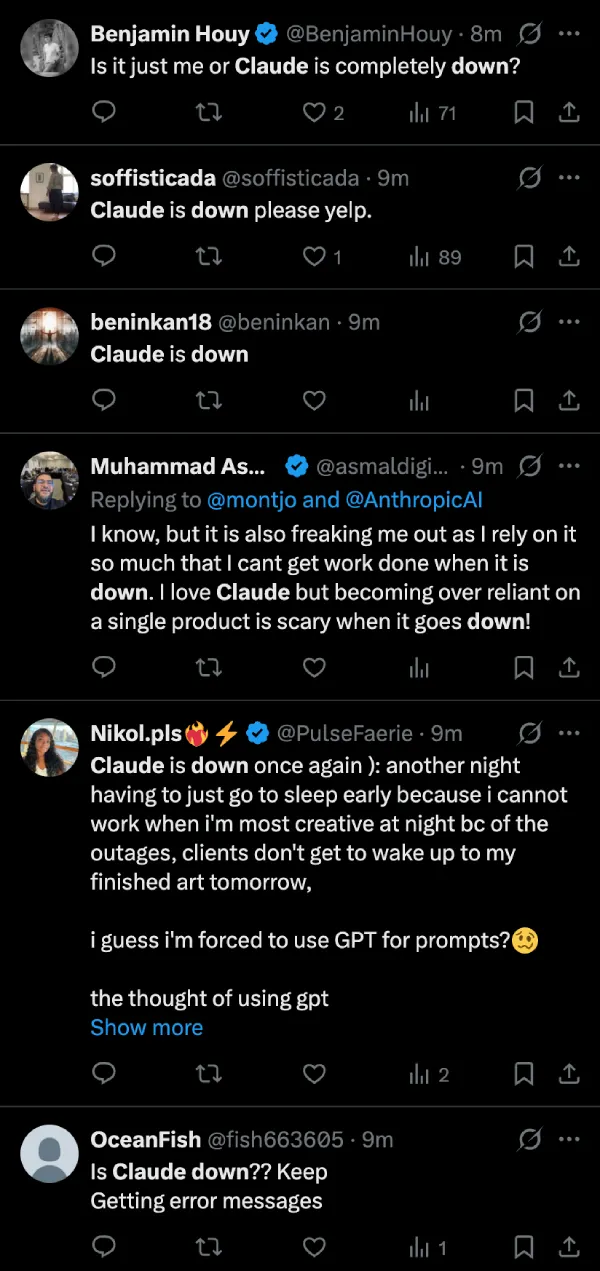The height and width of the screenshot is (1271, 600).
Task: Open Grok actions on soffisticada's tweet
Action: [530, 178]
